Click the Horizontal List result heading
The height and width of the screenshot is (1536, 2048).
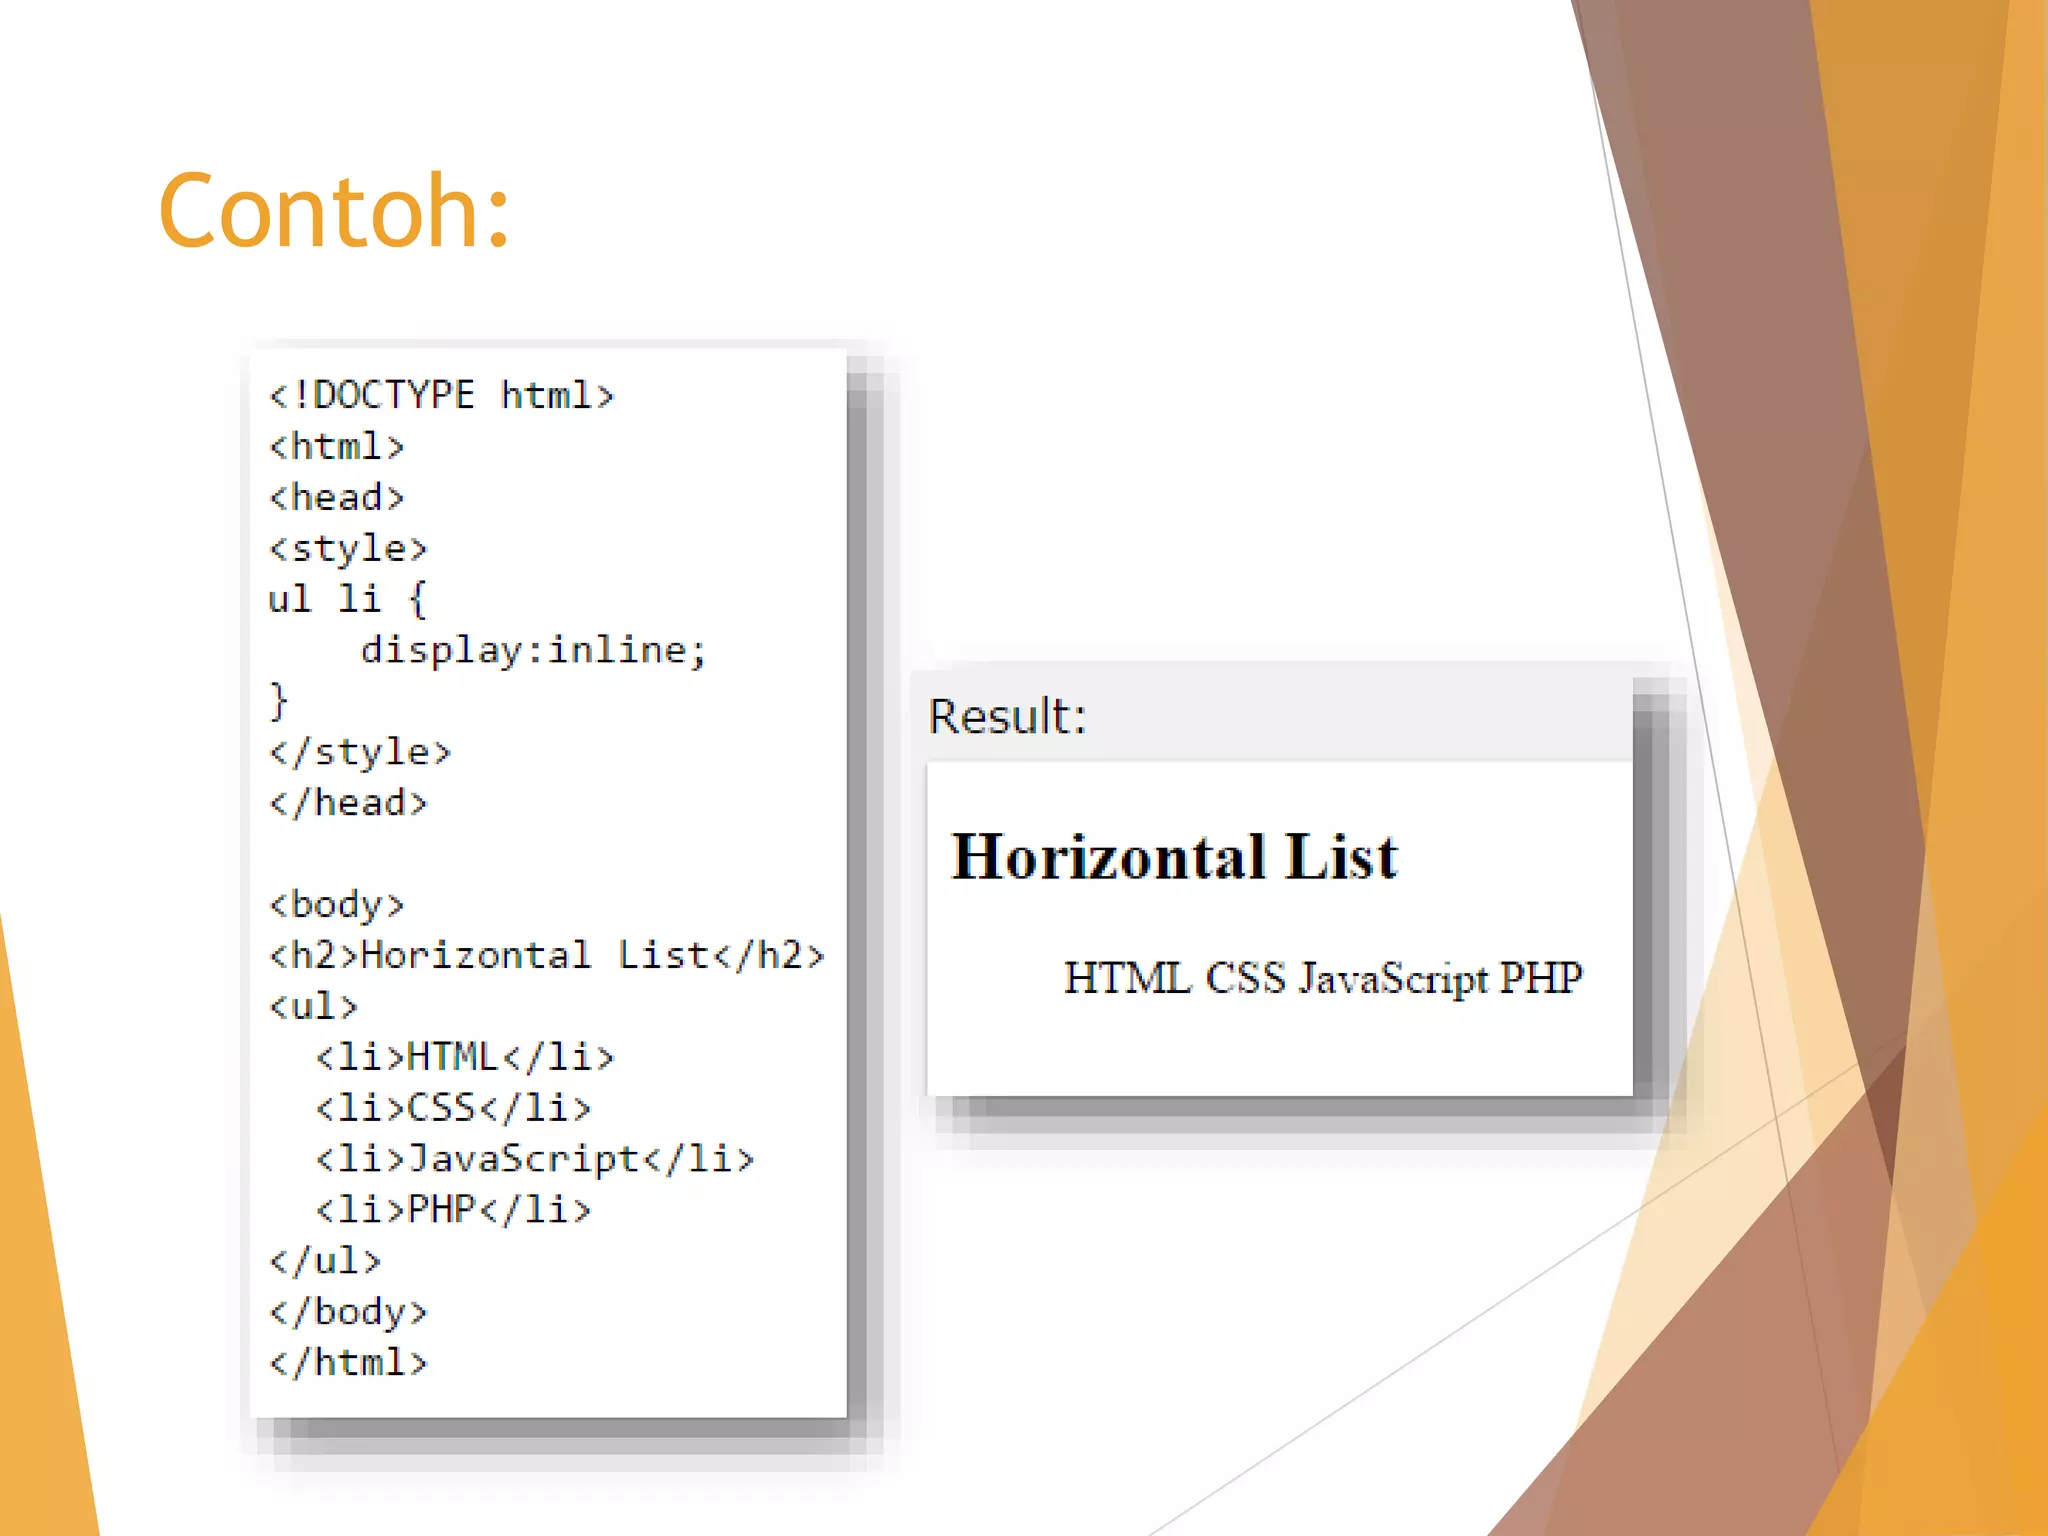1174,857
